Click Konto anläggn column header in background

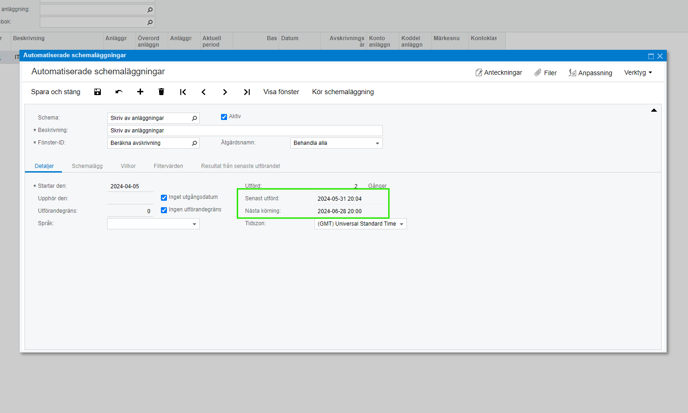[380, 41]
